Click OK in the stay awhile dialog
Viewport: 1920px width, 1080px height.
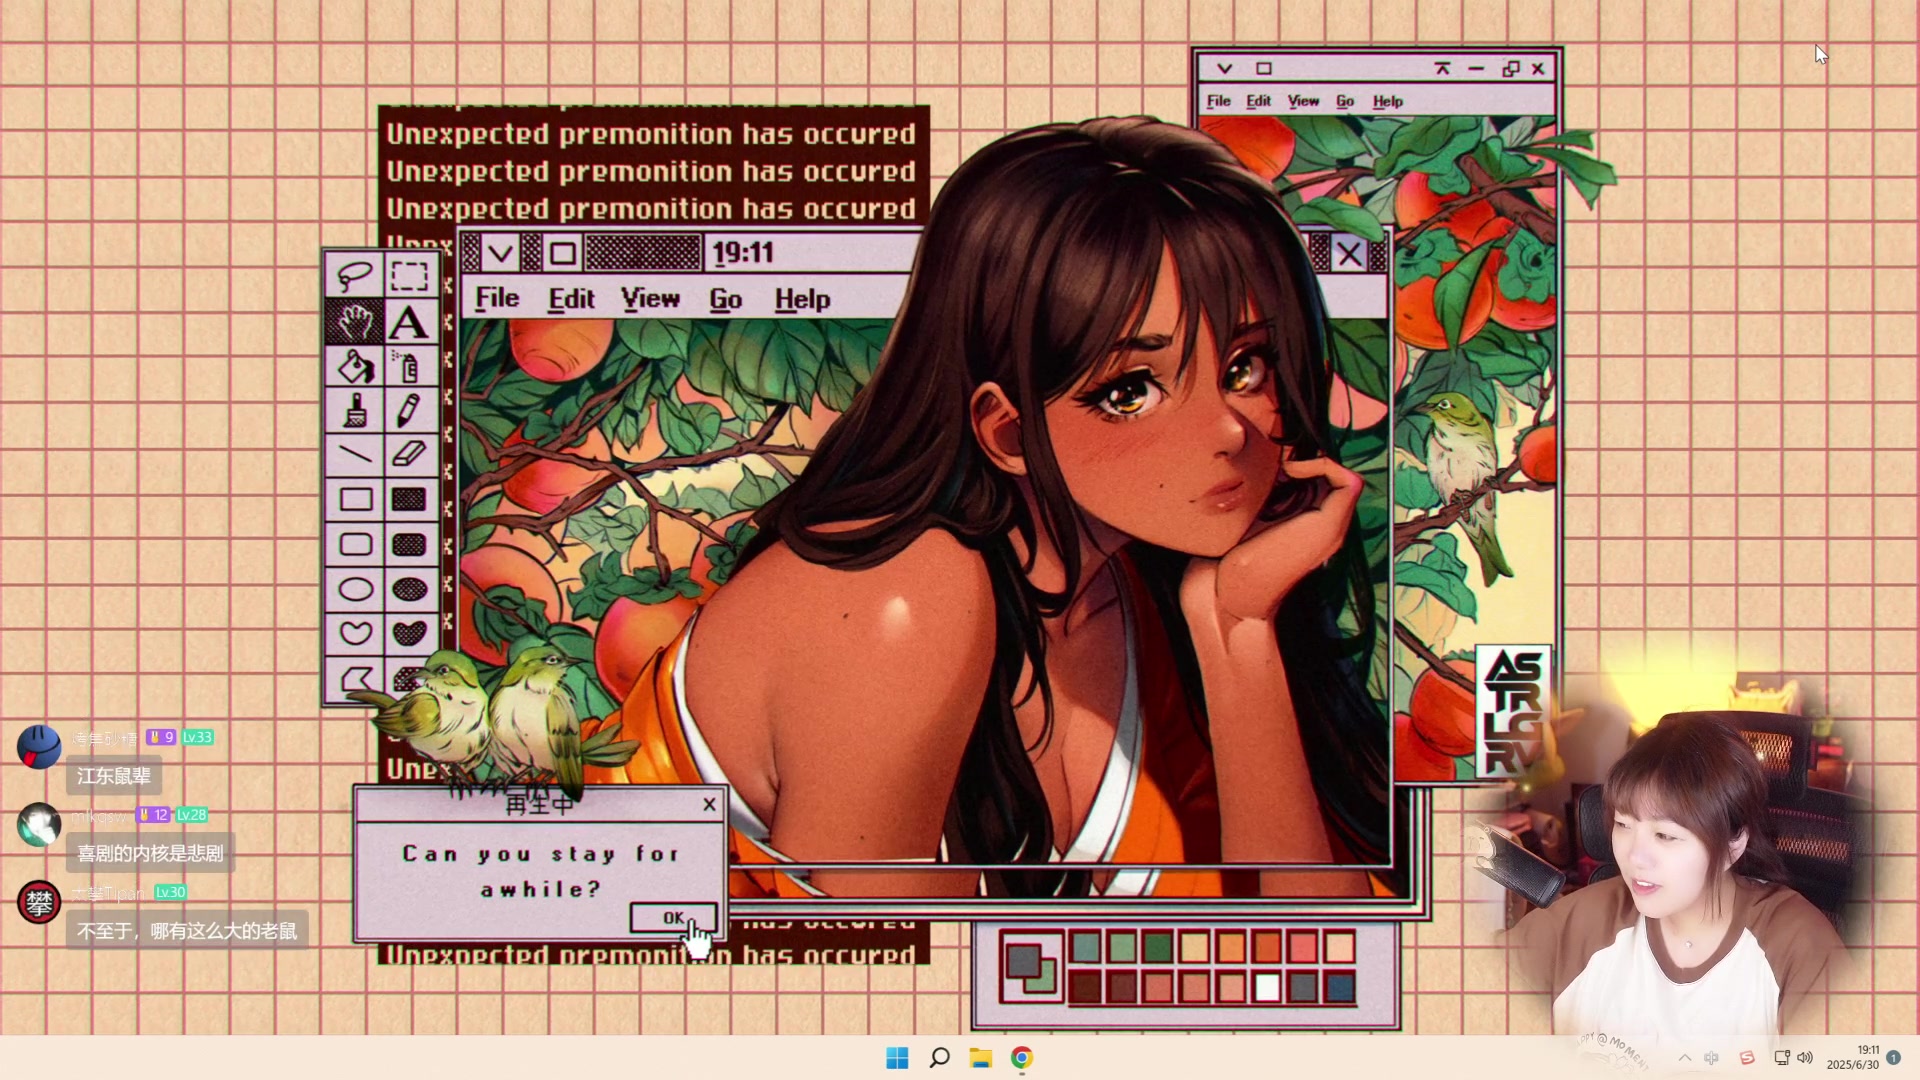(x=673, y=918)
